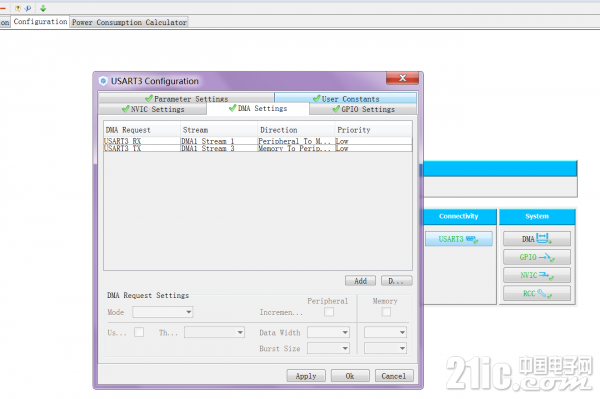Switch to User Constants tab
The height and width of the screenshot is (399, 600).
click(x=346, y=99)
